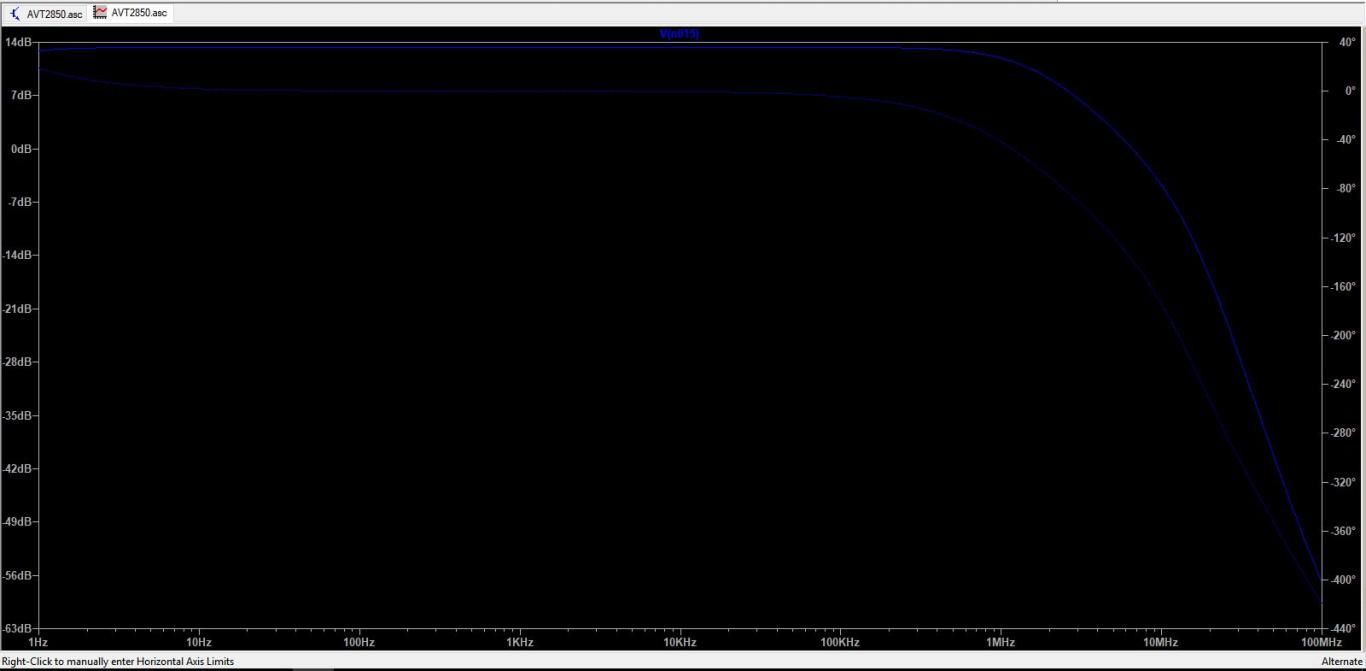Viewport: 1366px width, 671px height.
Task: Click the Right-Click horizontal axis limits status message
Action: (118, 661)
